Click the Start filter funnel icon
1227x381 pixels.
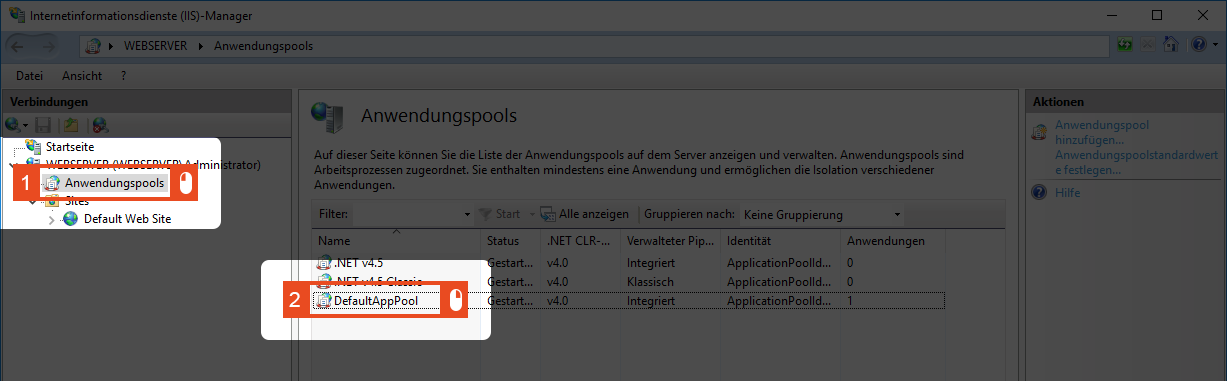click(x=486, y=214)
